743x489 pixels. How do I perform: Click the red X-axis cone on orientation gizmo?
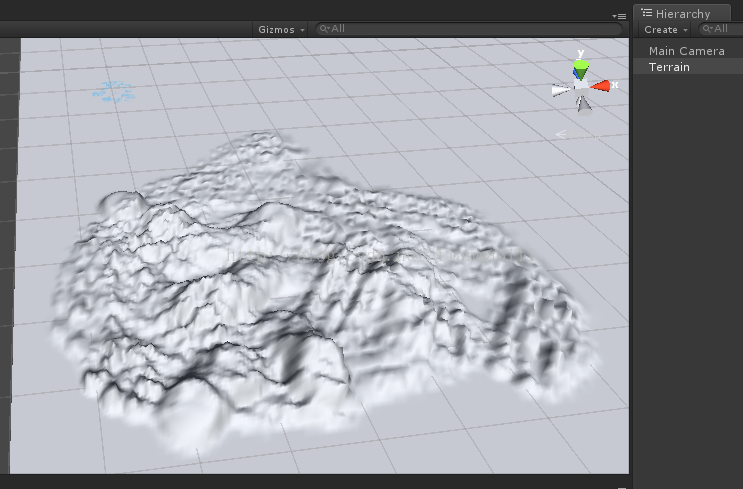(600, 86)
